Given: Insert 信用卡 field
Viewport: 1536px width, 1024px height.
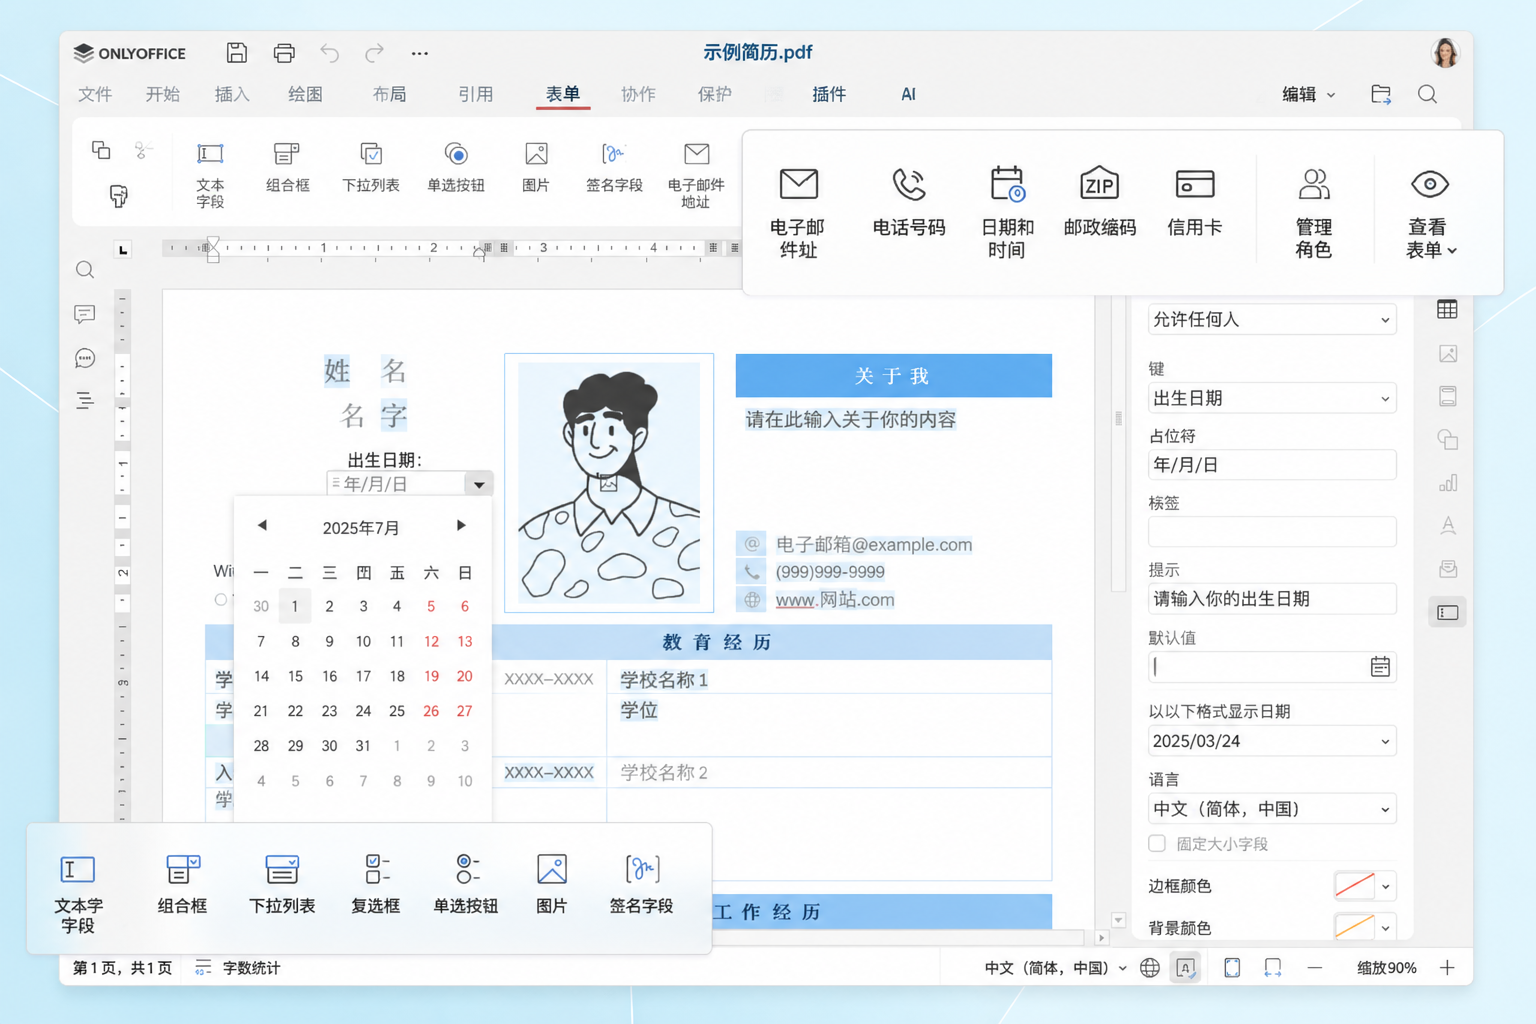Looking at the screenshot, I should coord(1194,202).
